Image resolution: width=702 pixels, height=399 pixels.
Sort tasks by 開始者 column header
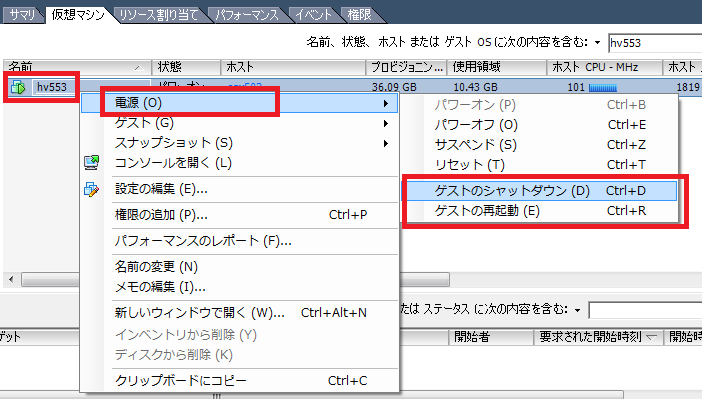pyautogui.click(x=491, y=337)
